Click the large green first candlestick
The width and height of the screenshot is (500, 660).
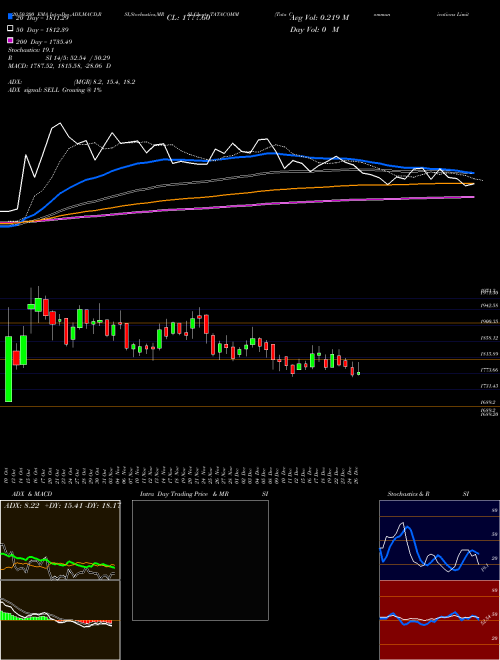[8, 369]
